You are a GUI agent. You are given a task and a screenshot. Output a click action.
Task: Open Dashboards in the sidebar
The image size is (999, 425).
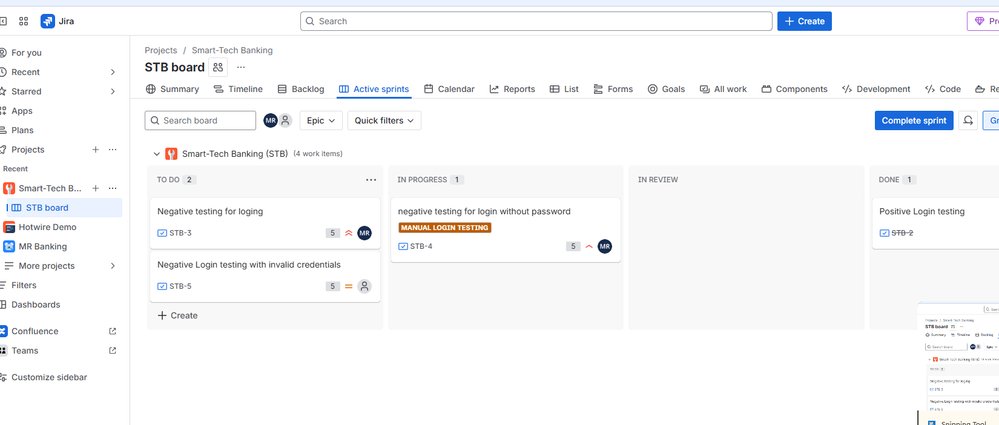(x=36, y=305)
